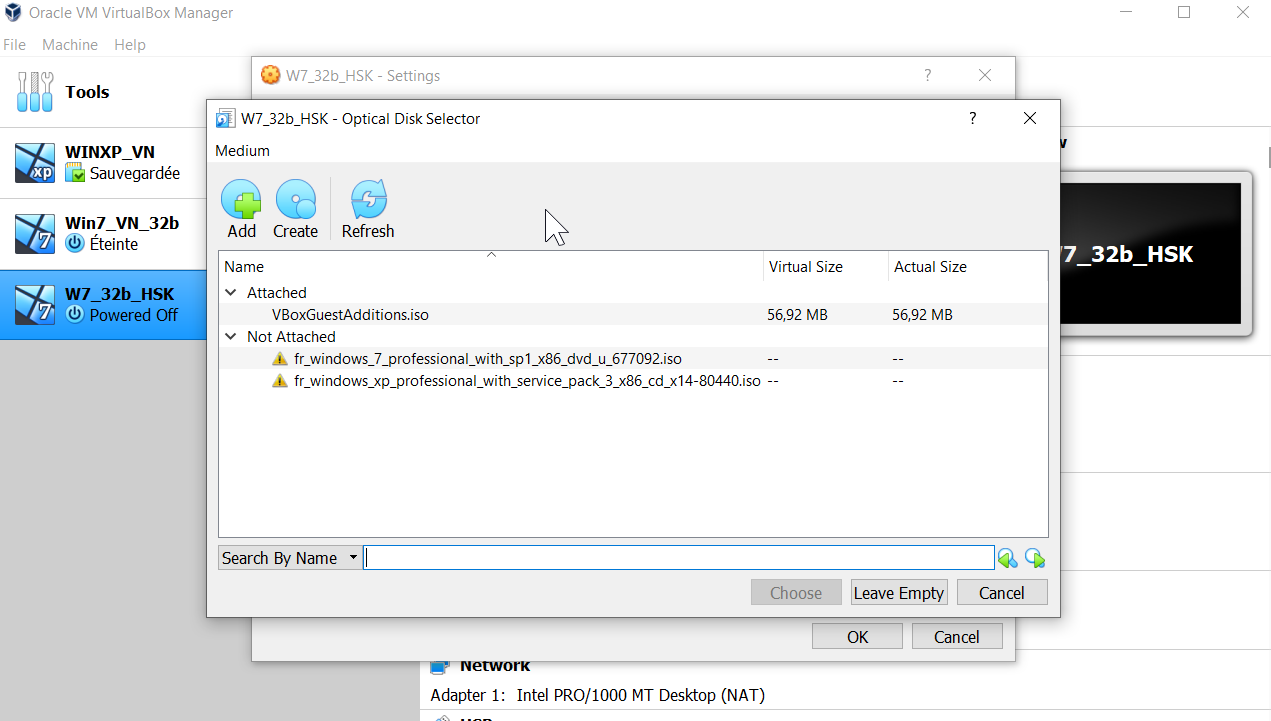Open the File menu in VirtualBox Manager
The width and height of the screenshot is (1271, 721).
[x=15, y=45]
